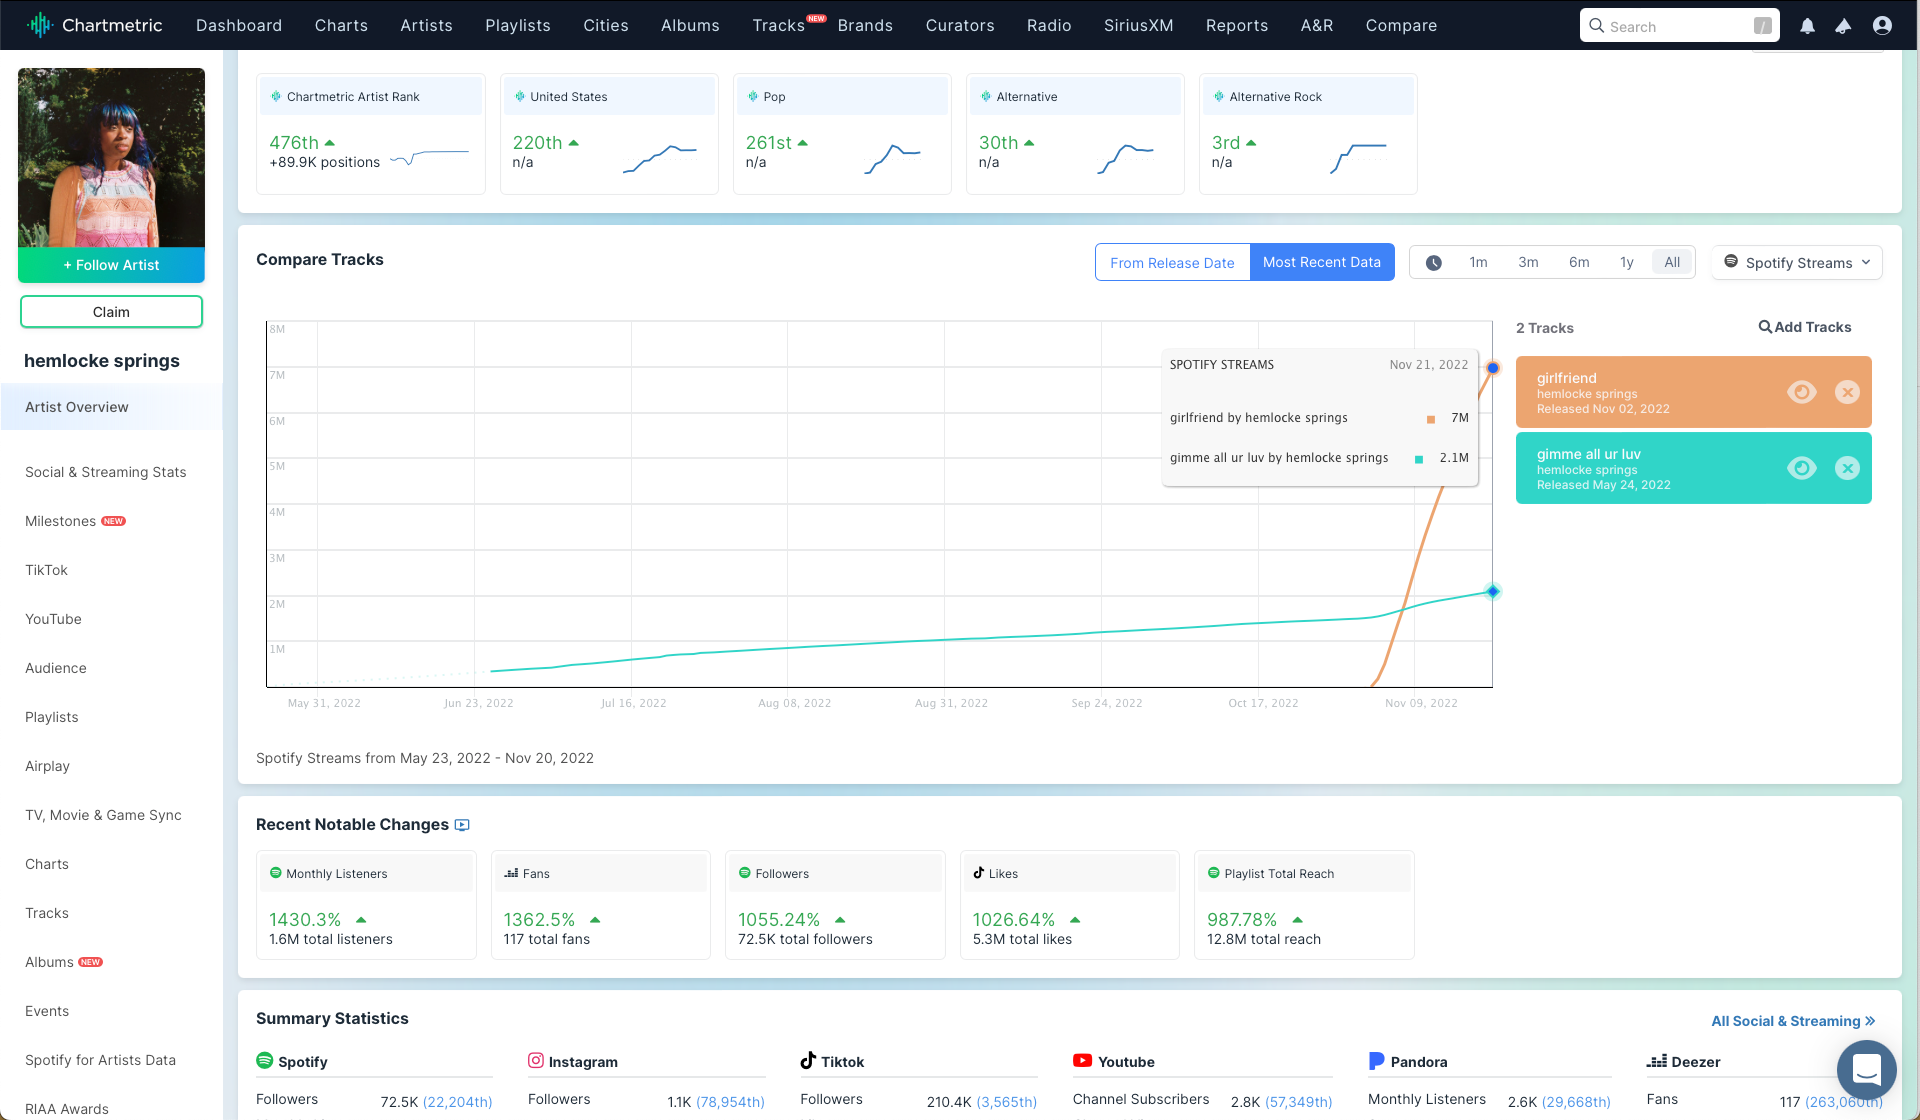Viewport: 1920px width, 1120px height.
Task: Open Social & Streaming Stats sidebar tab
Action: tap(106, 472)
